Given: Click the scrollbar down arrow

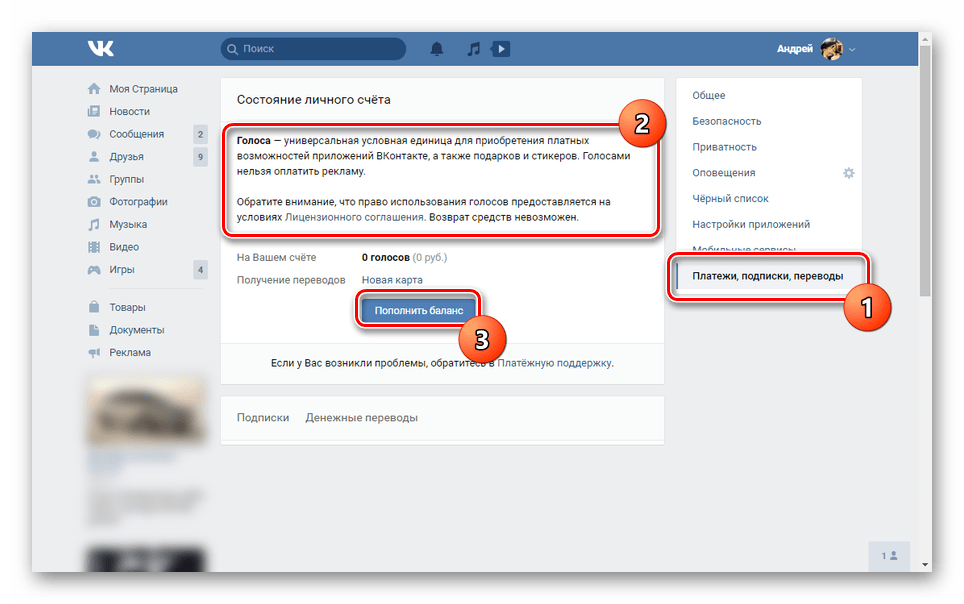Looking at the screenshot, I should tap(925, 565).
